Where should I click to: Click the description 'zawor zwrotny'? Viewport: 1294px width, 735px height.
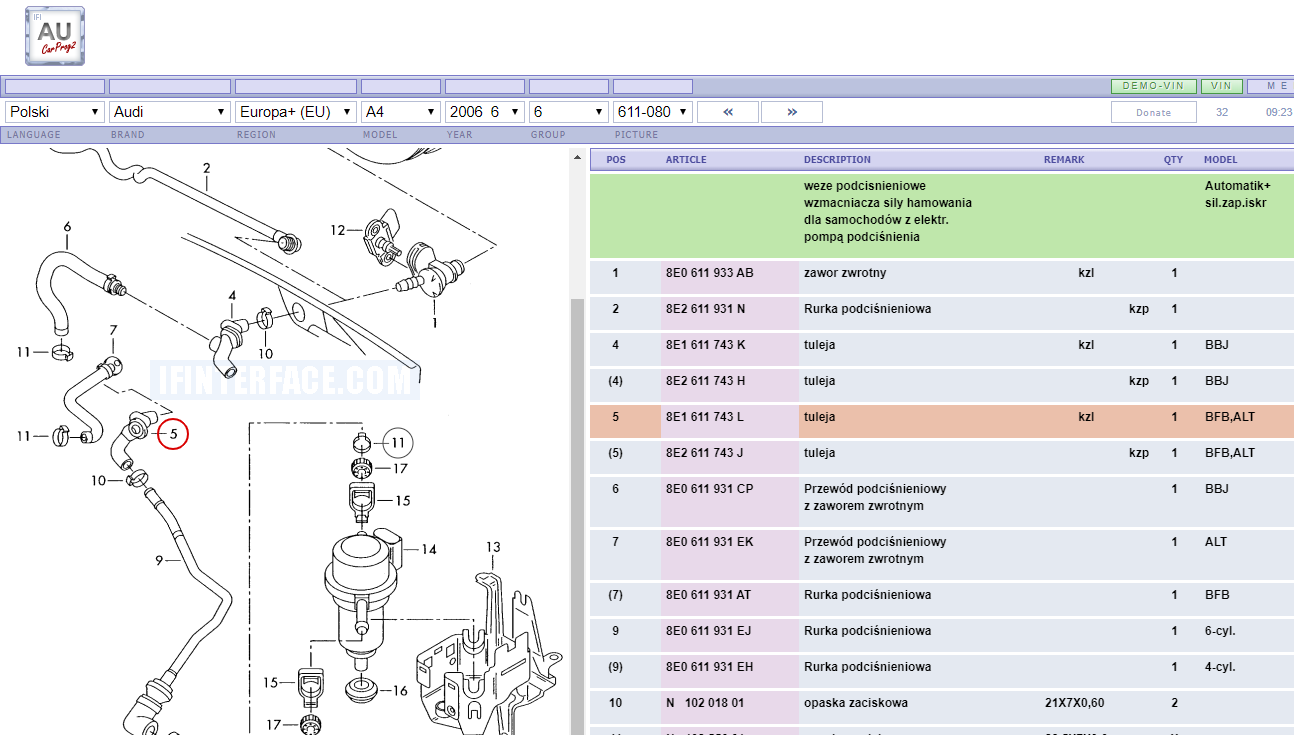(845, 273)
